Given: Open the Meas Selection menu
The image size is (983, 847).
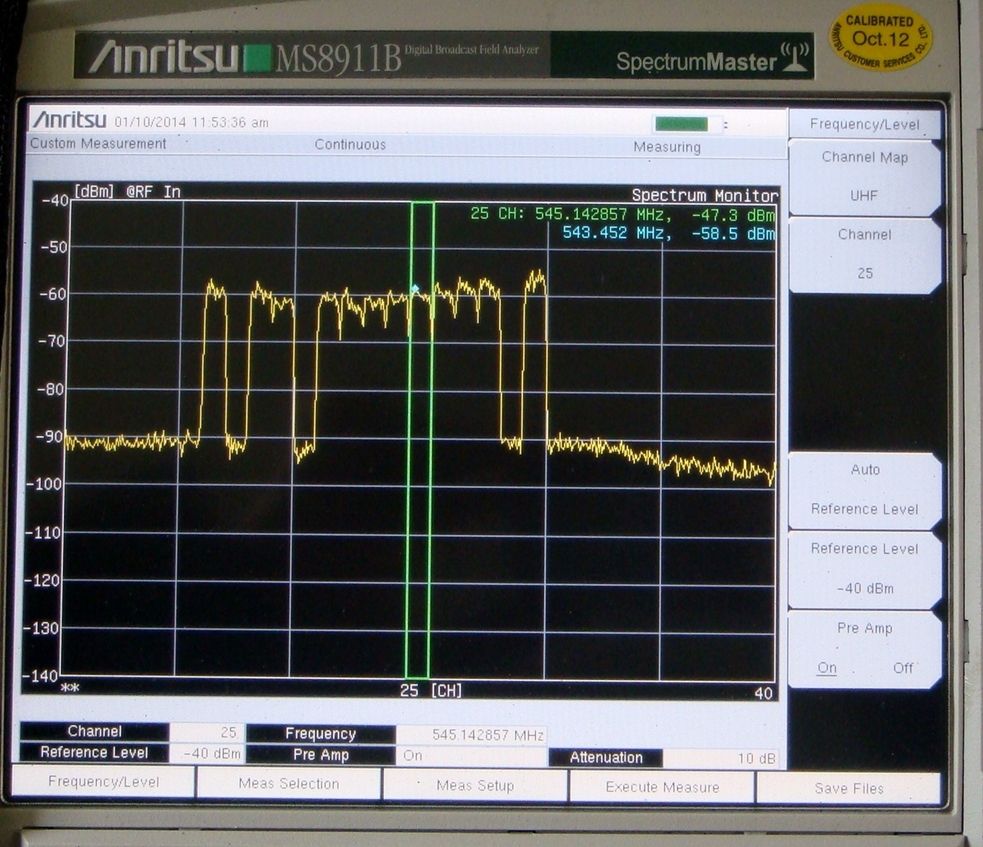Looking at the screenshot, I should [x=288, y=784].
